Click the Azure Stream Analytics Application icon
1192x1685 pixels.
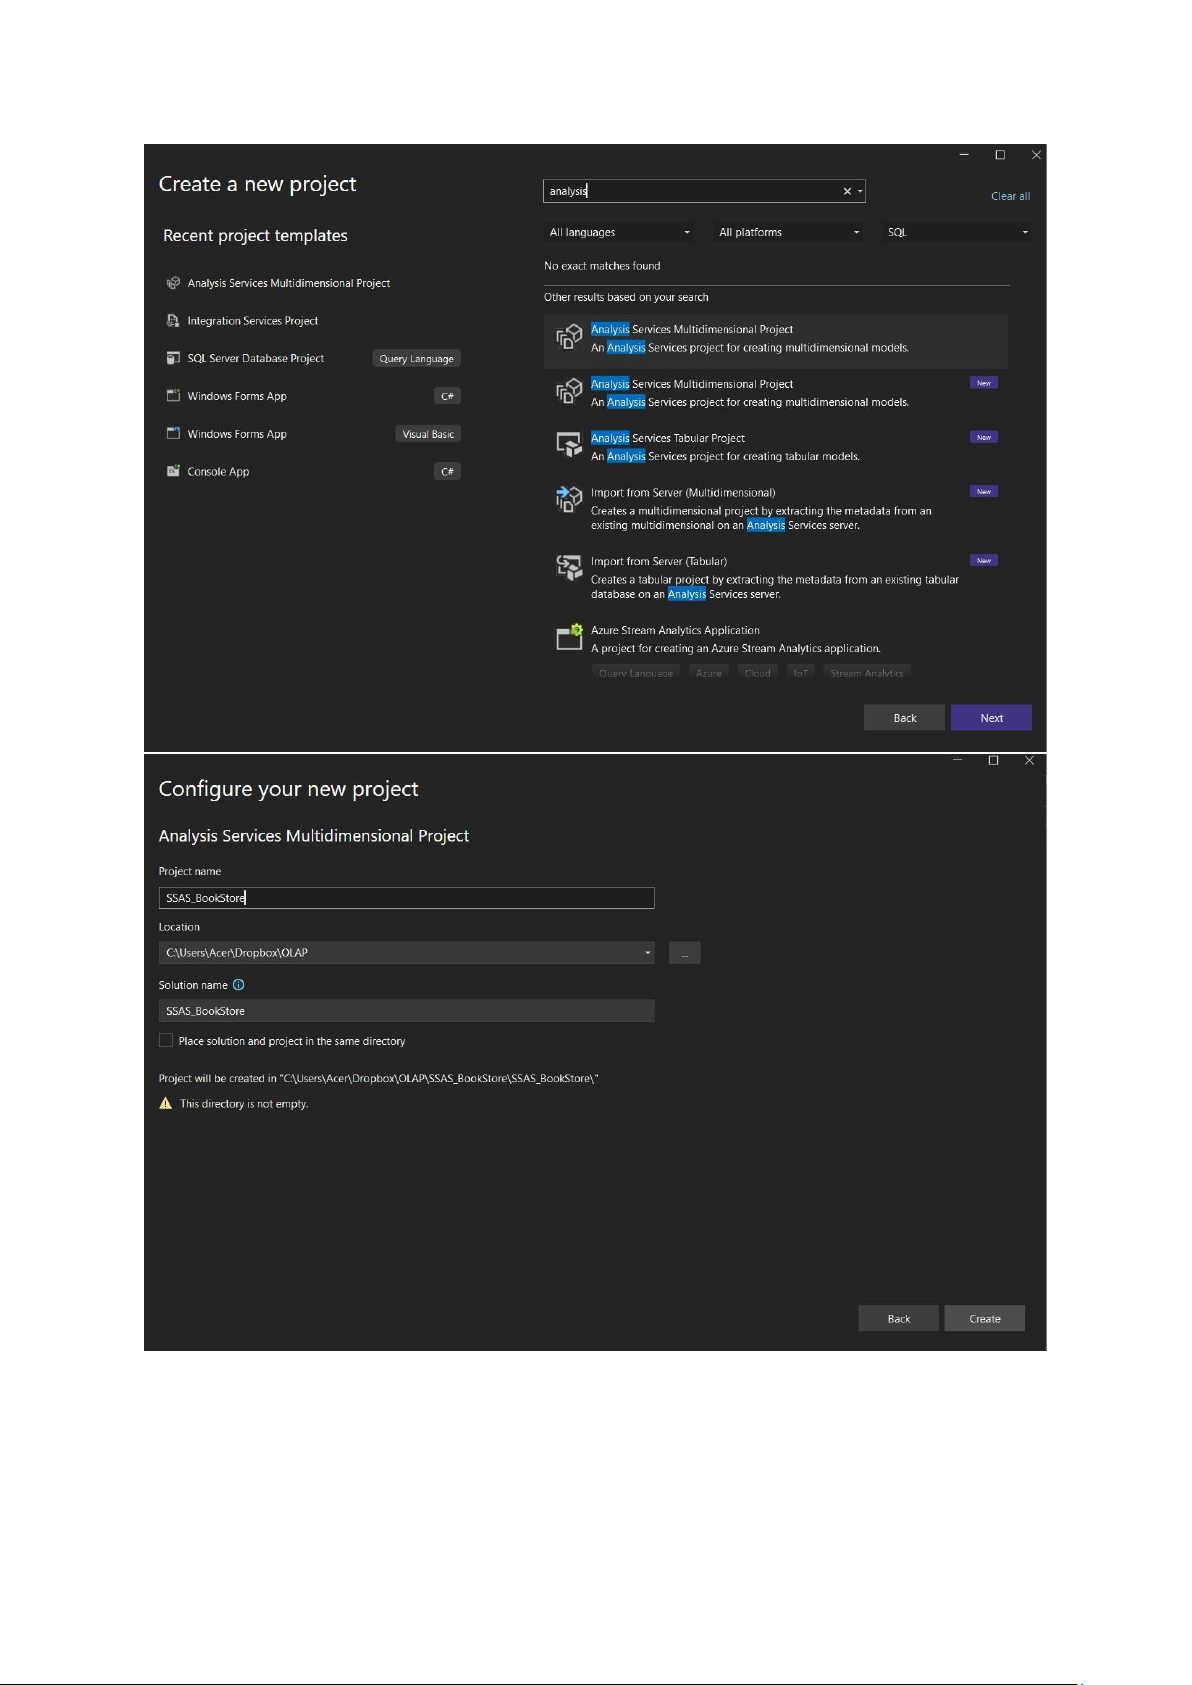coord(569,637)
